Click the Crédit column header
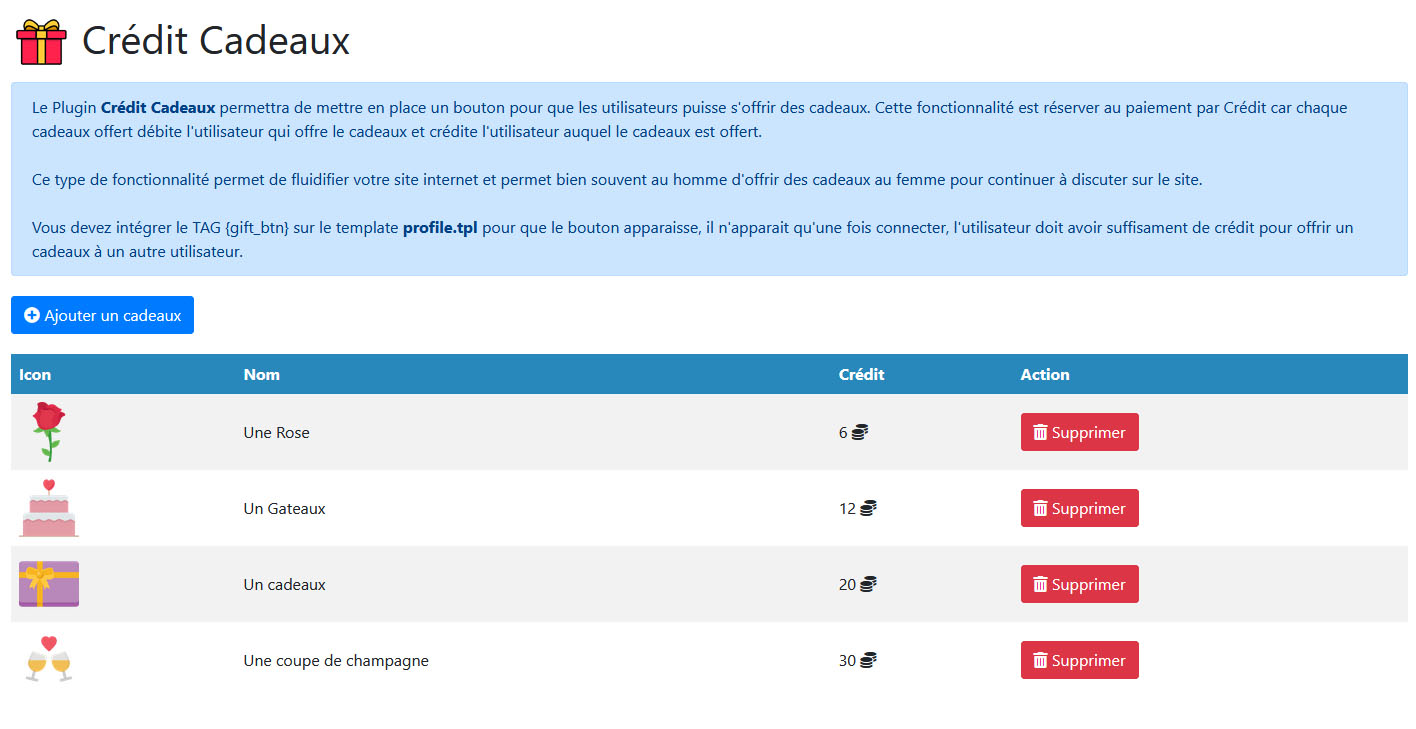1416x729 pixels. (x=861, y=374)
